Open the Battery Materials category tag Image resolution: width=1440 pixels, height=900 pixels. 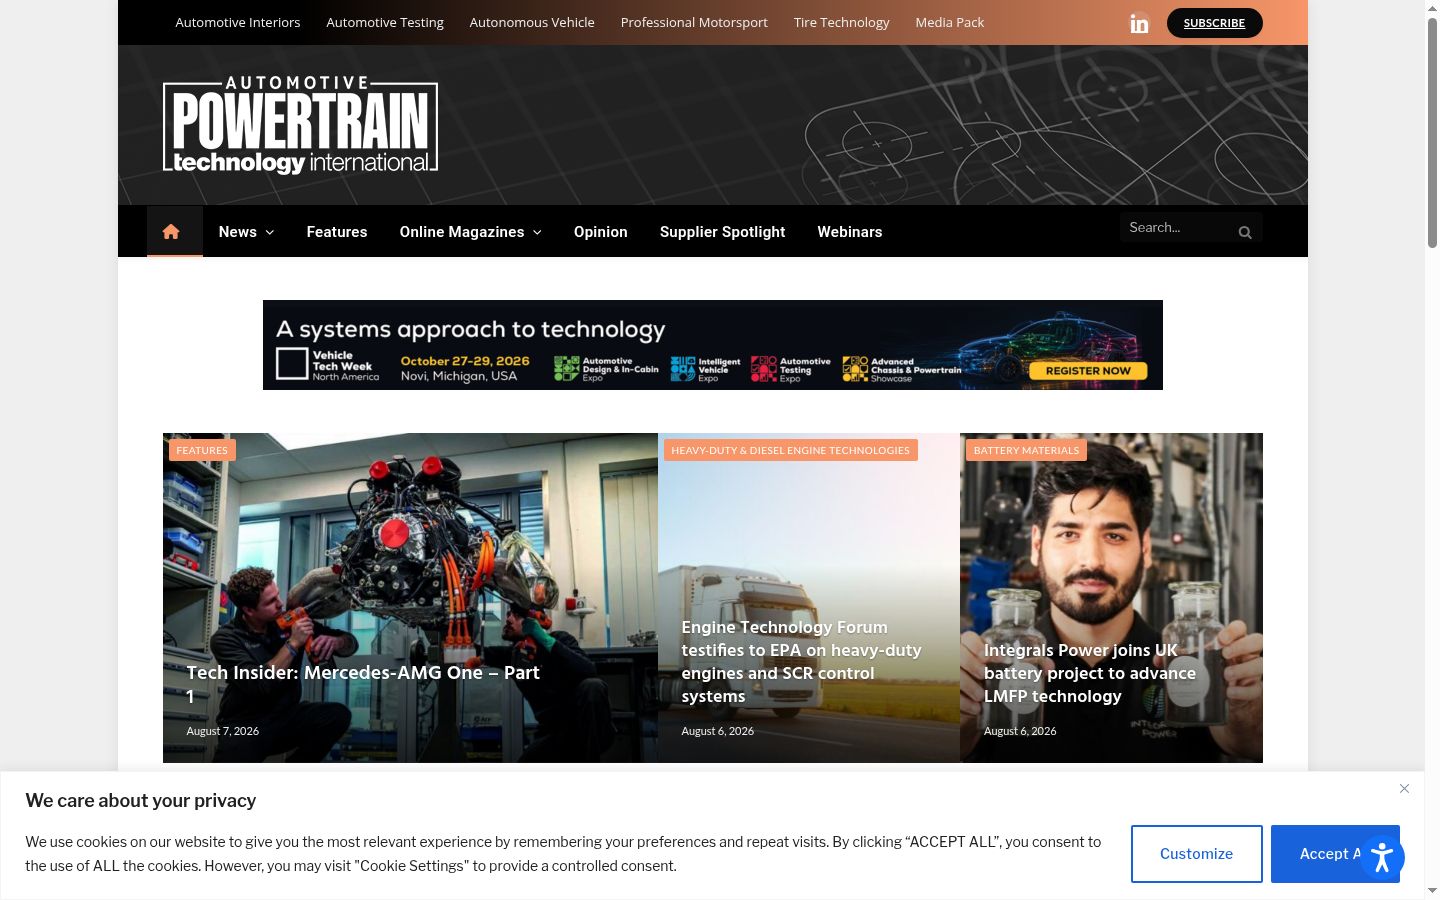coord(1026,450)
